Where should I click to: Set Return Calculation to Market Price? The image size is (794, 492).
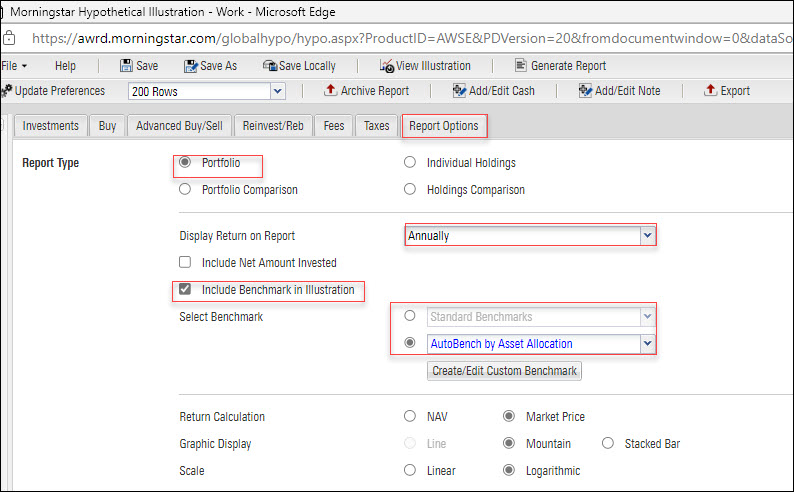pyautogui.click(x=508, y=416)
